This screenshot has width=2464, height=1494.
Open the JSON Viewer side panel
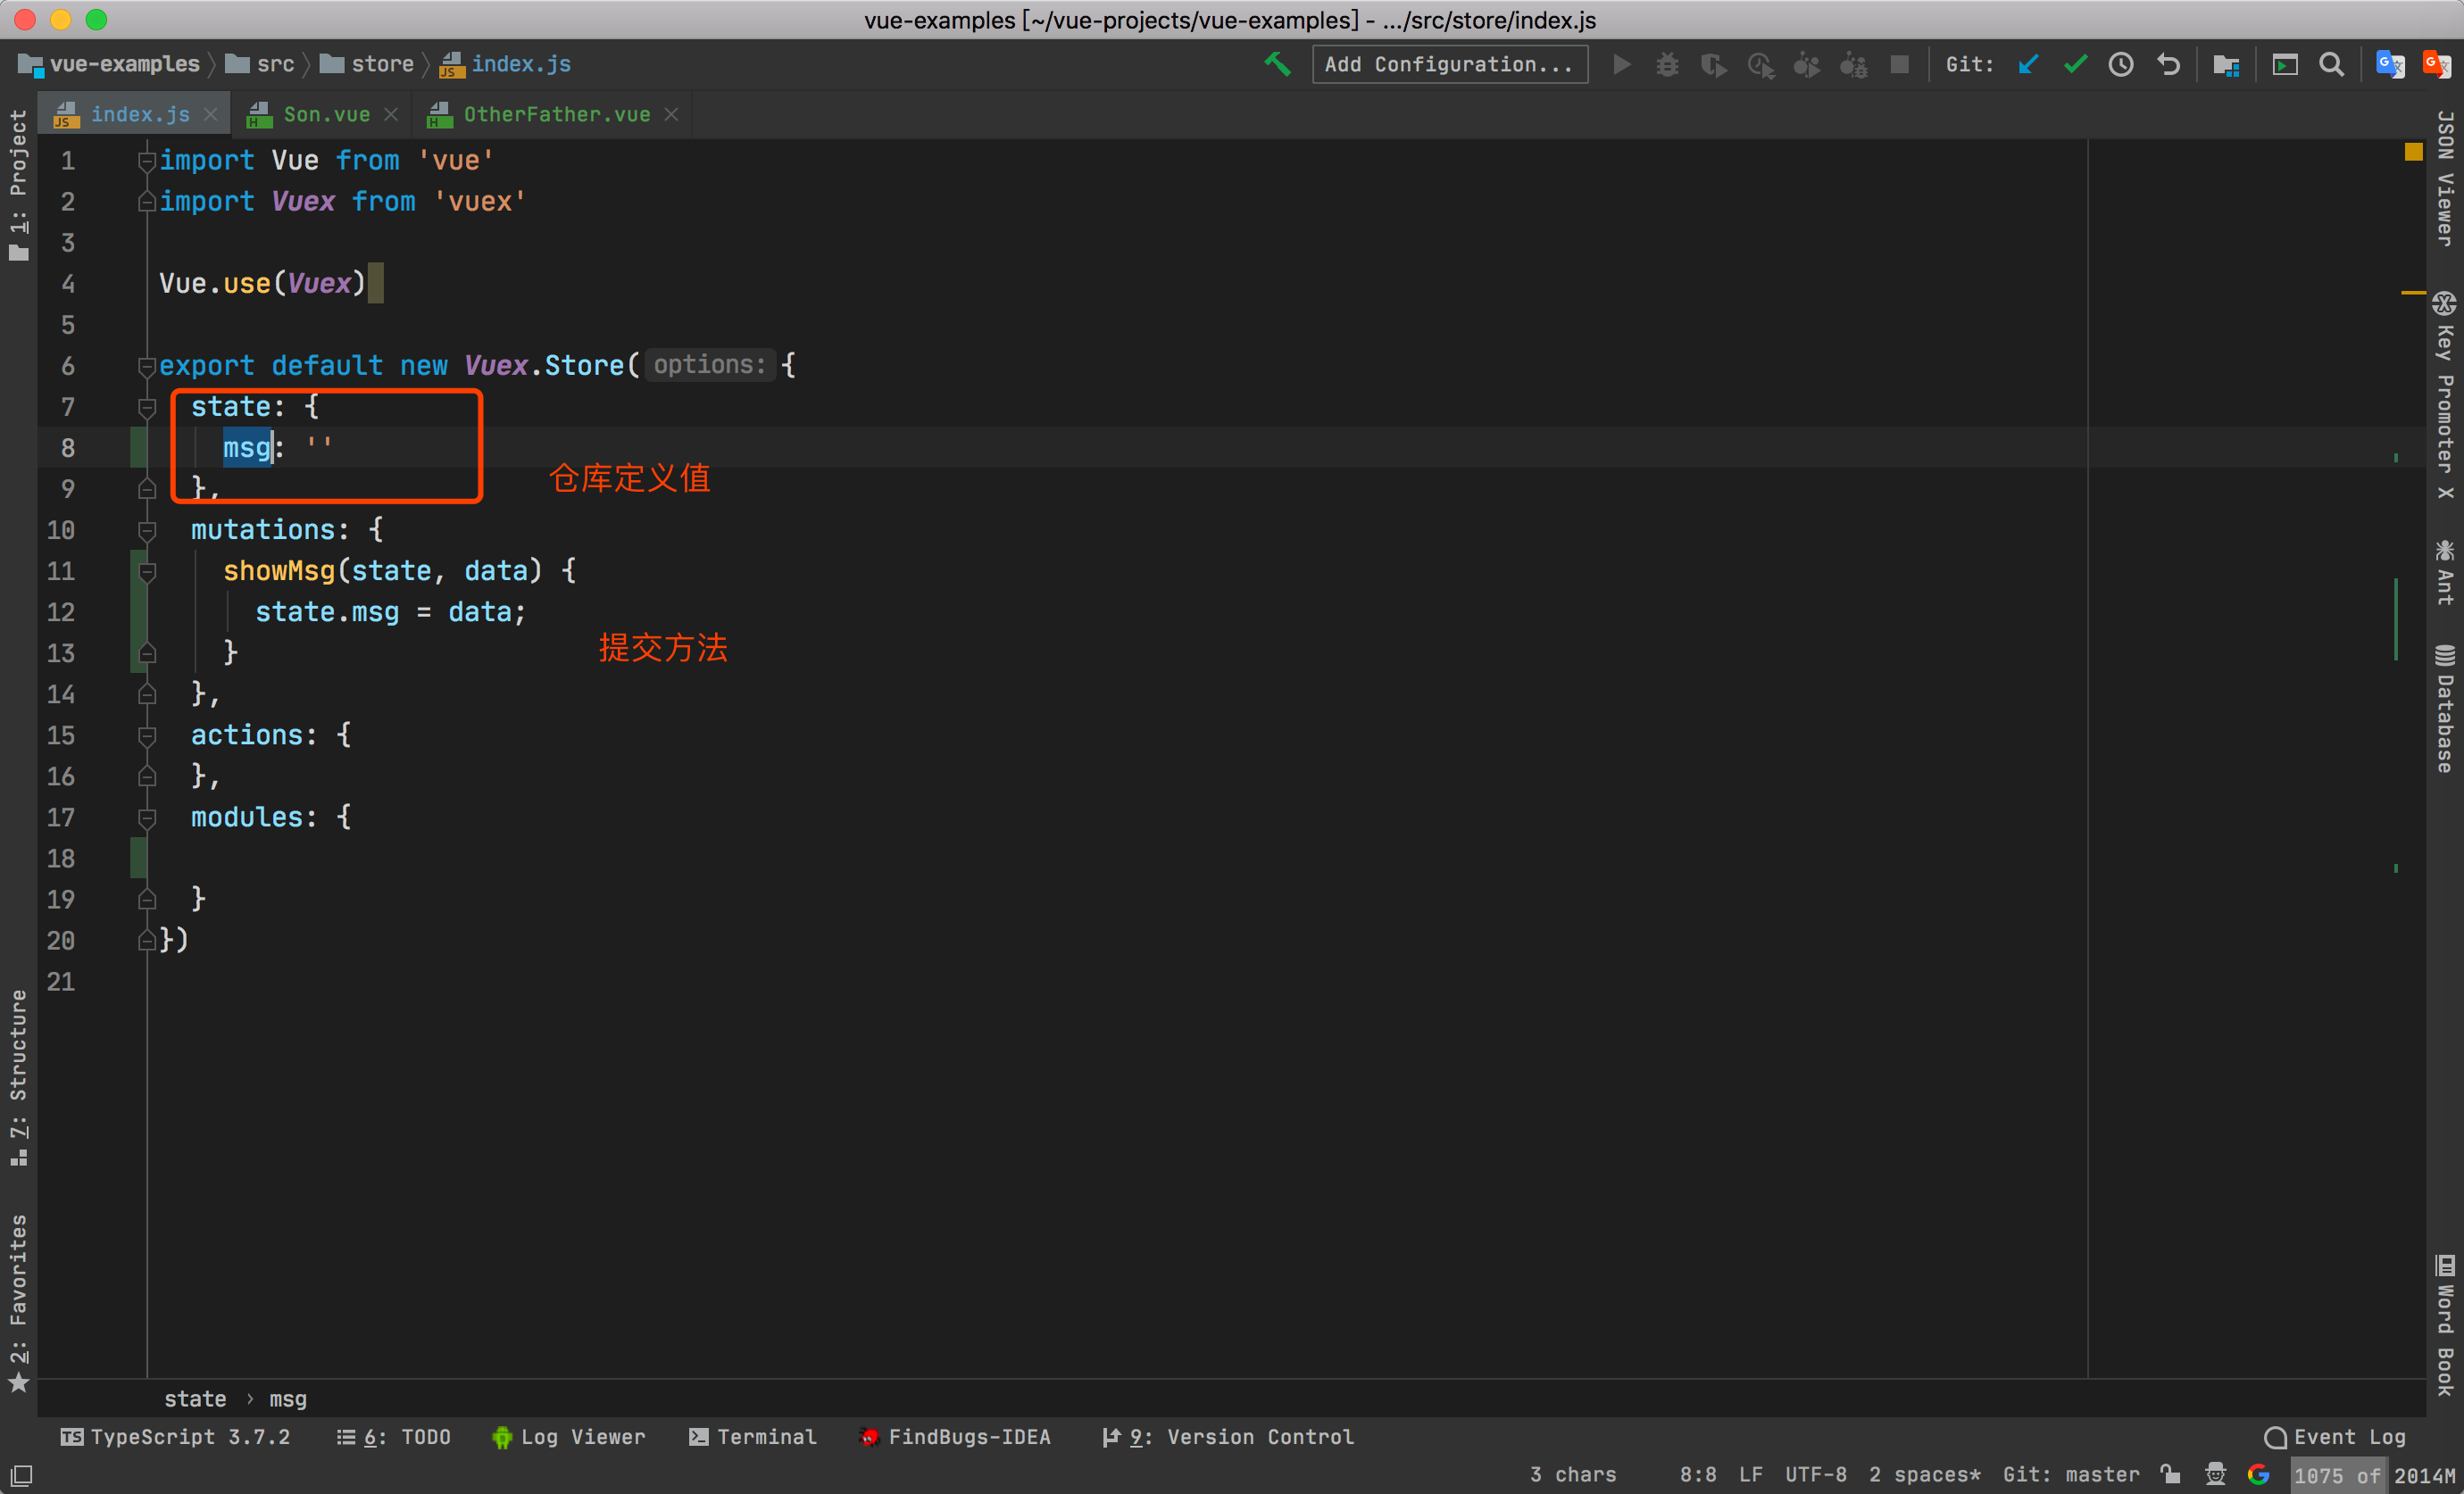pos(2445,178)
